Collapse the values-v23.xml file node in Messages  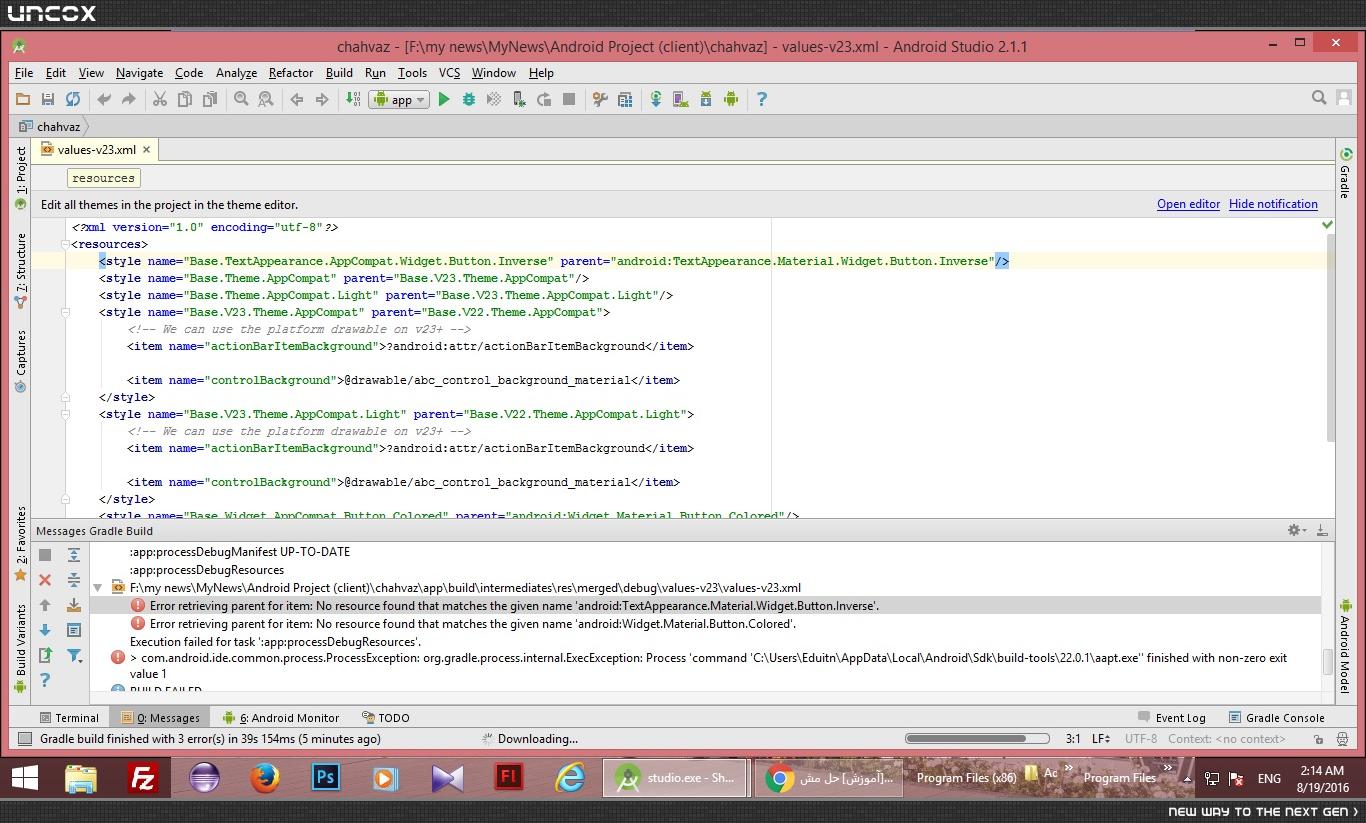click(x=98, y=588)
